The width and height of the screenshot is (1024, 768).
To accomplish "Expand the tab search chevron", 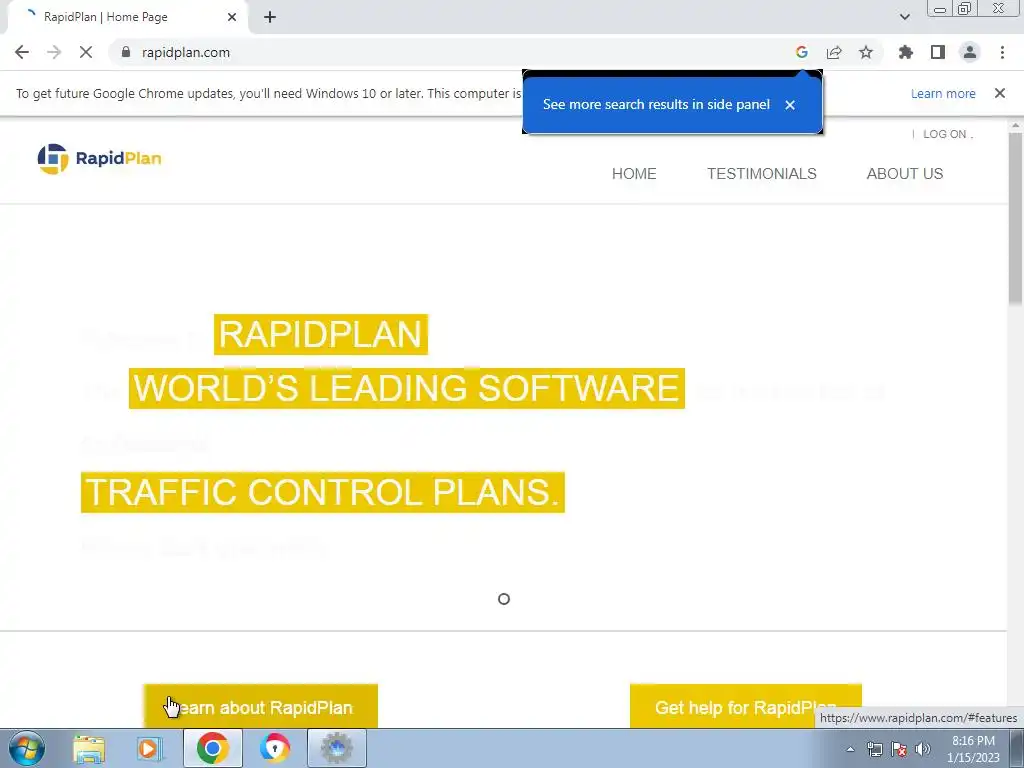I will pyautogui.click(x=904, y=17).
